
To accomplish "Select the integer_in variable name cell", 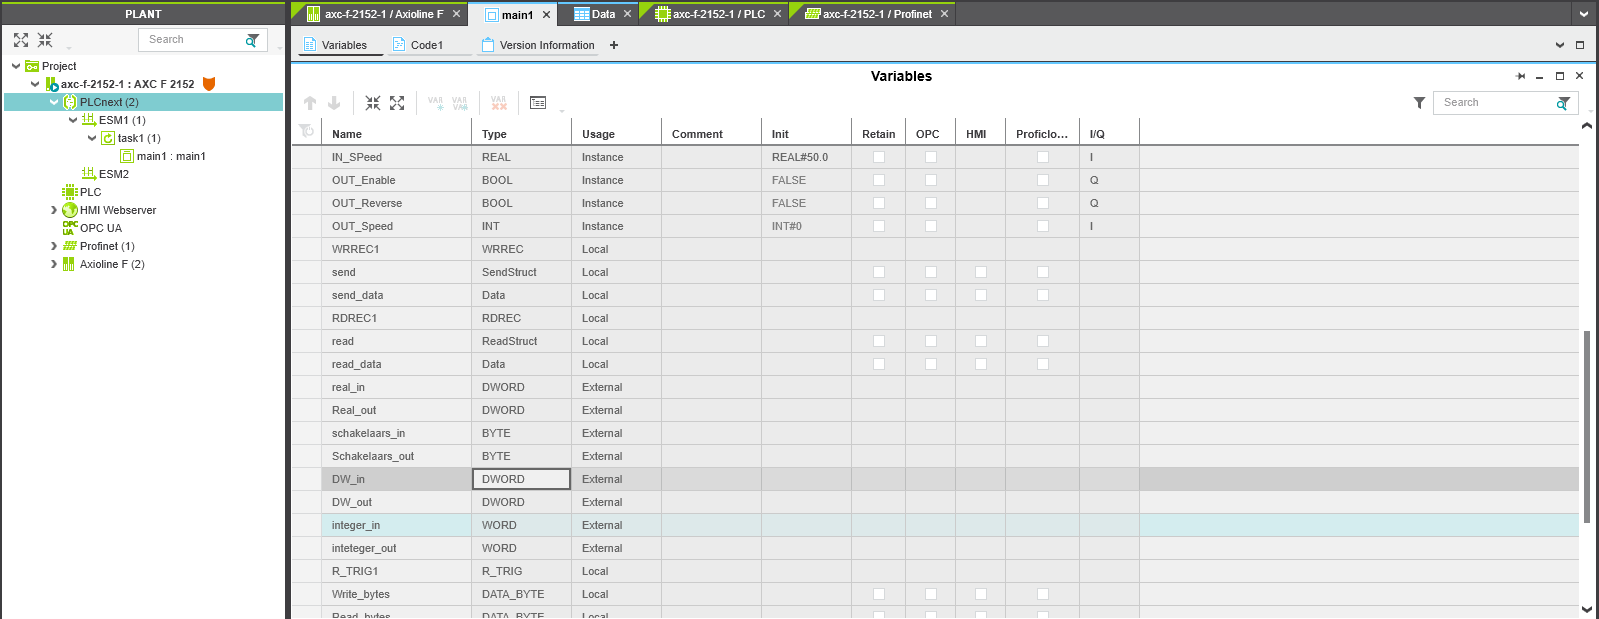I will (x=396, y=525).
